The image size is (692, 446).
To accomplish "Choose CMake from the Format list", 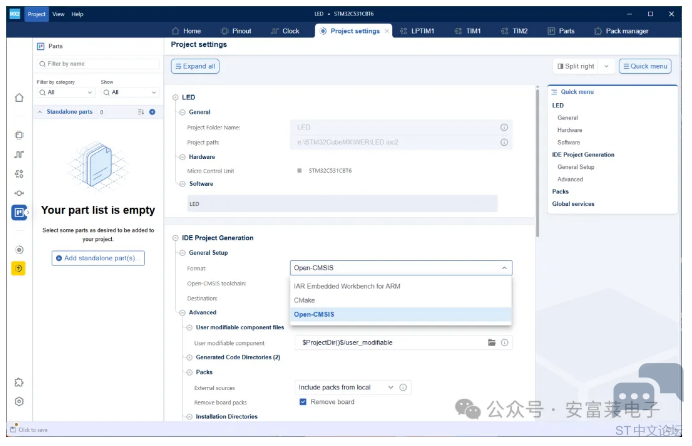I will [x=304, y=299].
